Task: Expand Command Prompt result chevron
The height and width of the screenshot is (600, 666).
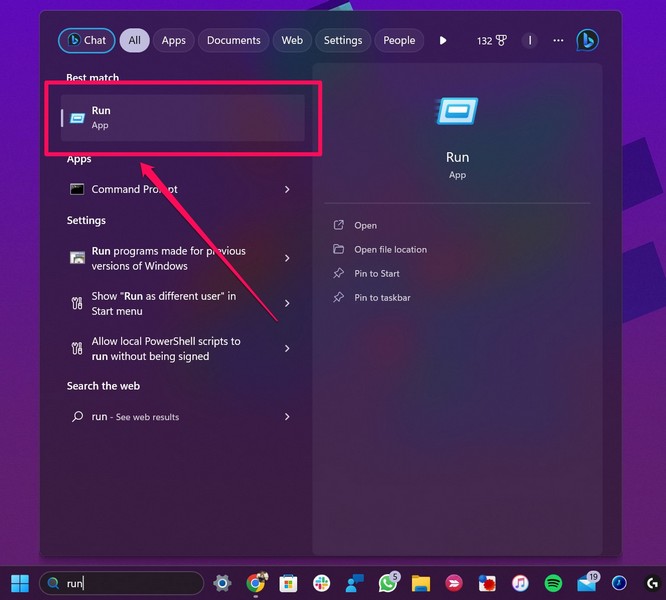Action: tap(287, 189)
